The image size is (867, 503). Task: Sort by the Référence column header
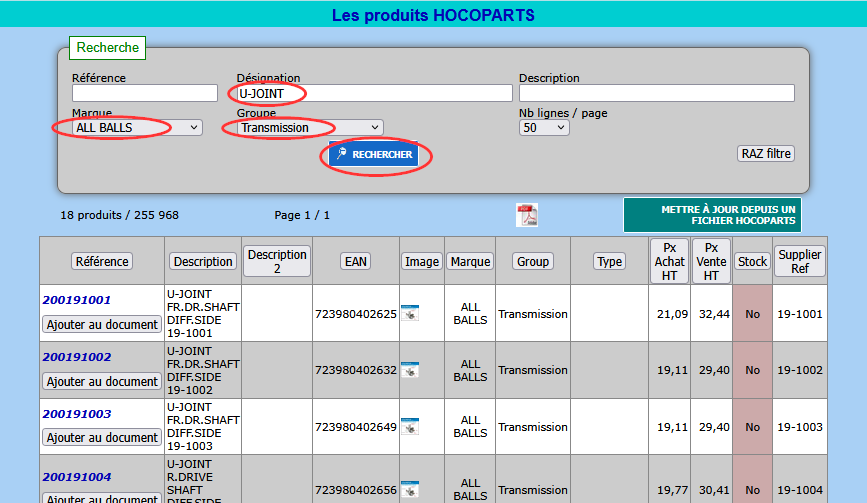102,261
